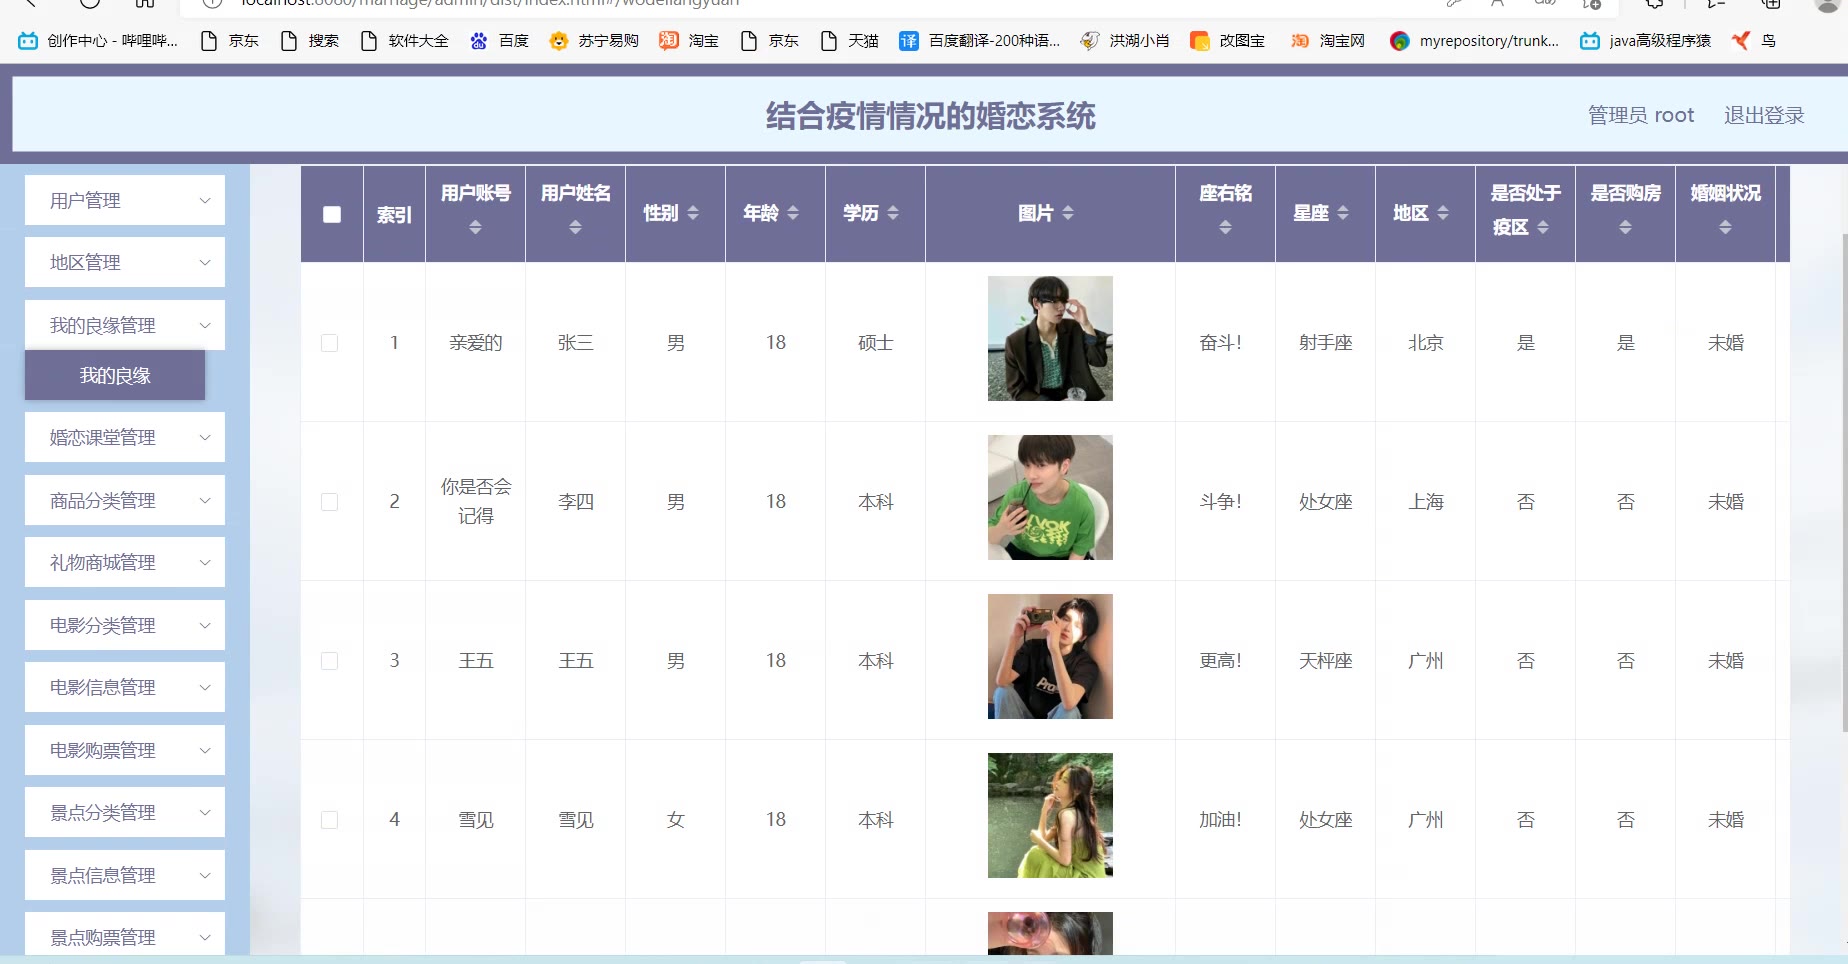Open the 搜索 bookmark page icon
This screenshot has width=1848, height=964.
[x=289, y=41]
